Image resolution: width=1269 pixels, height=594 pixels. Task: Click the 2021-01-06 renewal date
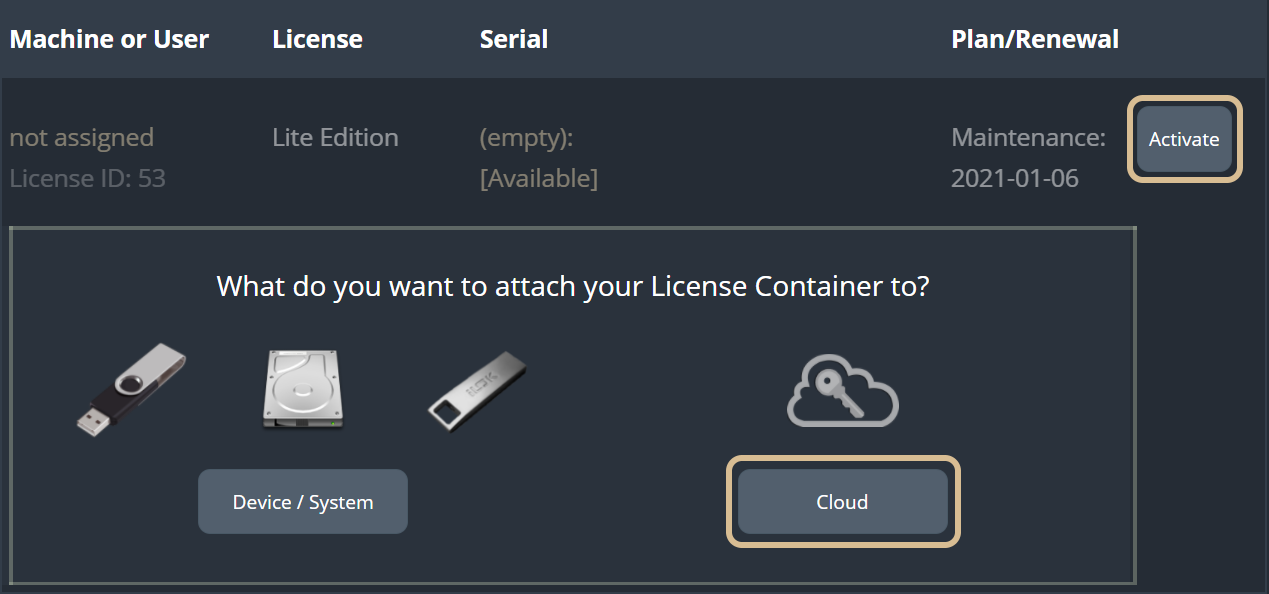point(1014,179)
